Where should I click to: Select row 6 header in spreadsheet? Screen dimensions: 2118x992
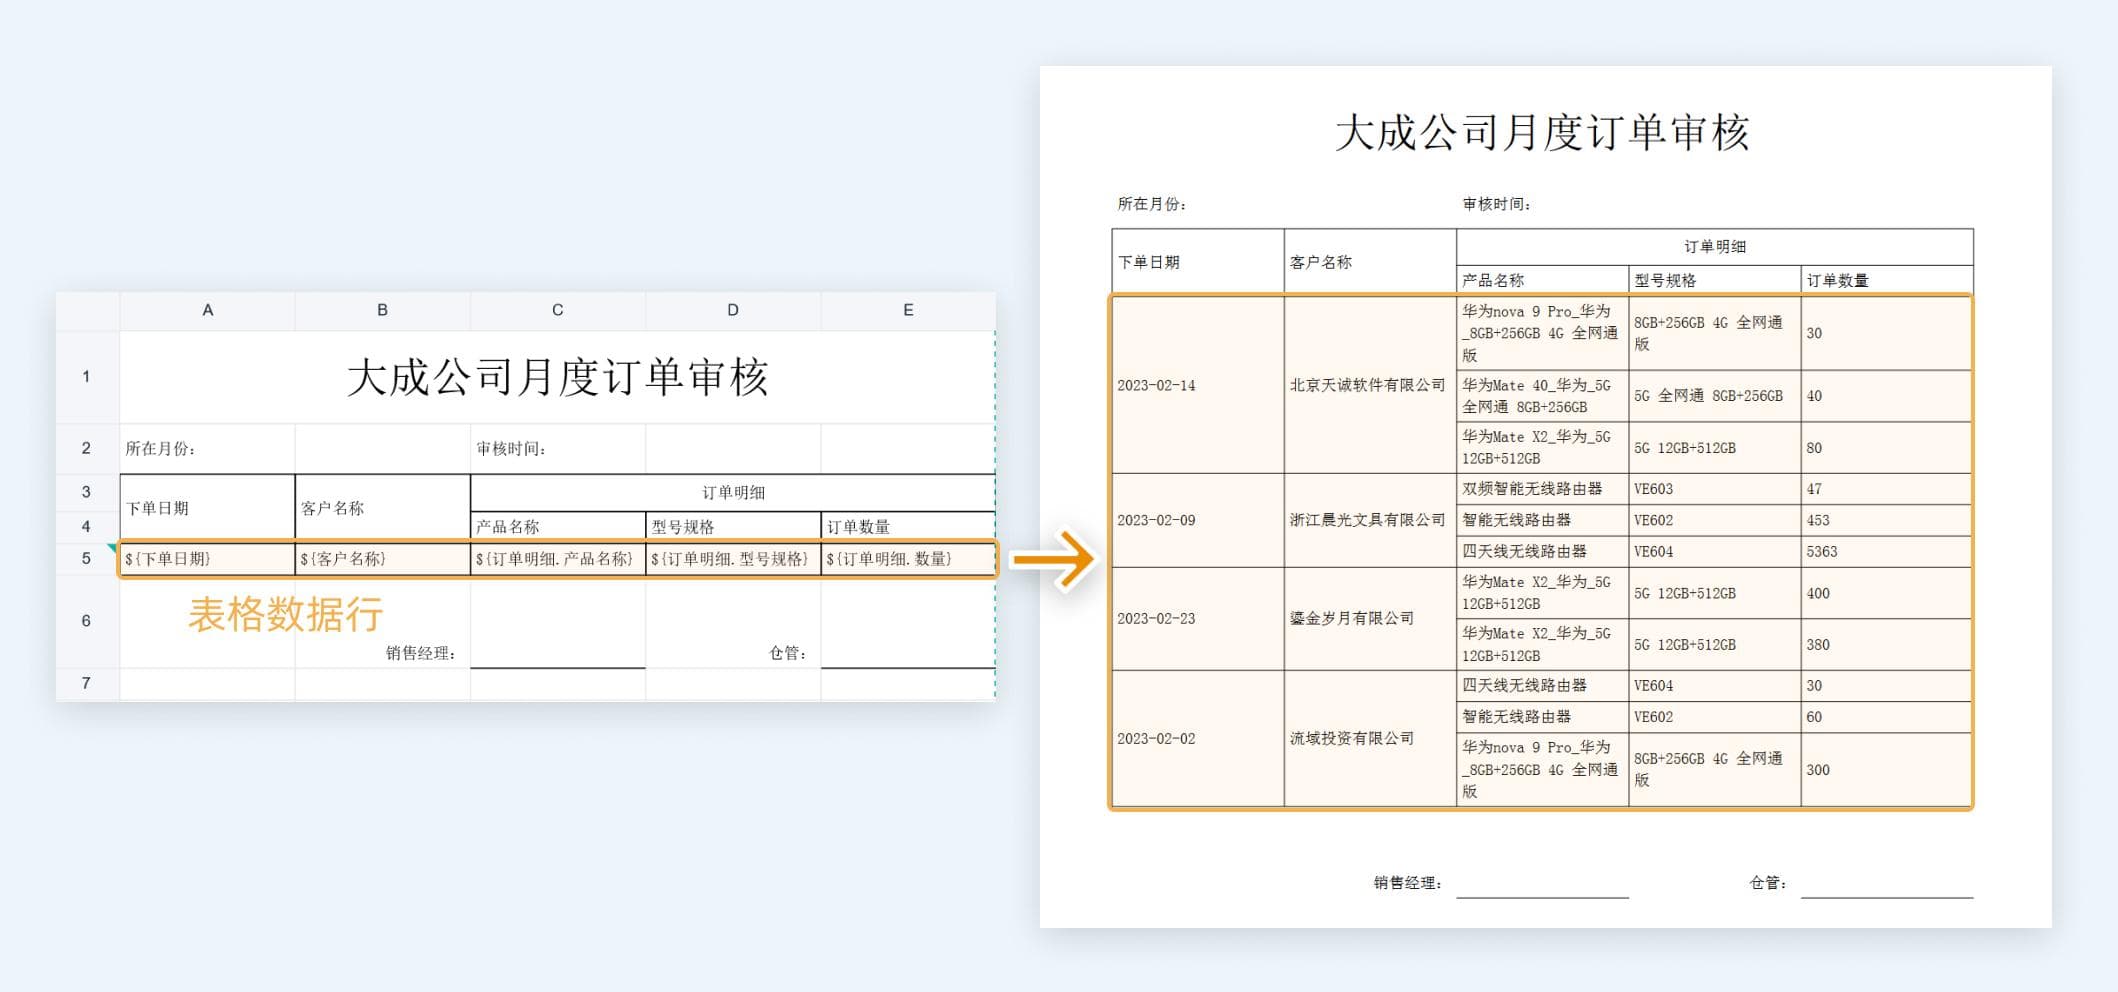point(87,621)
